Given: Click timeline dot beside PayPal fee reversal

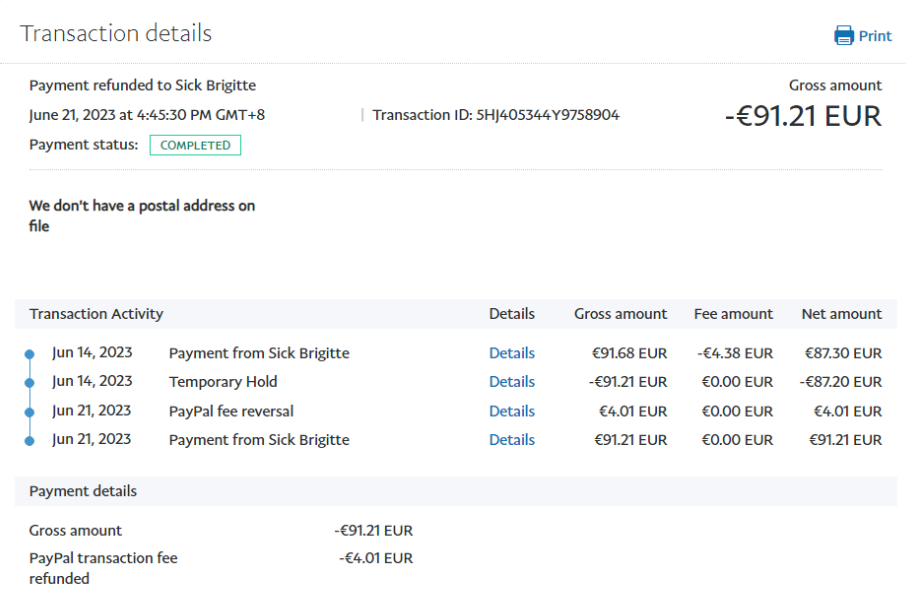Looking at the screenshot, I should (29, 411).
